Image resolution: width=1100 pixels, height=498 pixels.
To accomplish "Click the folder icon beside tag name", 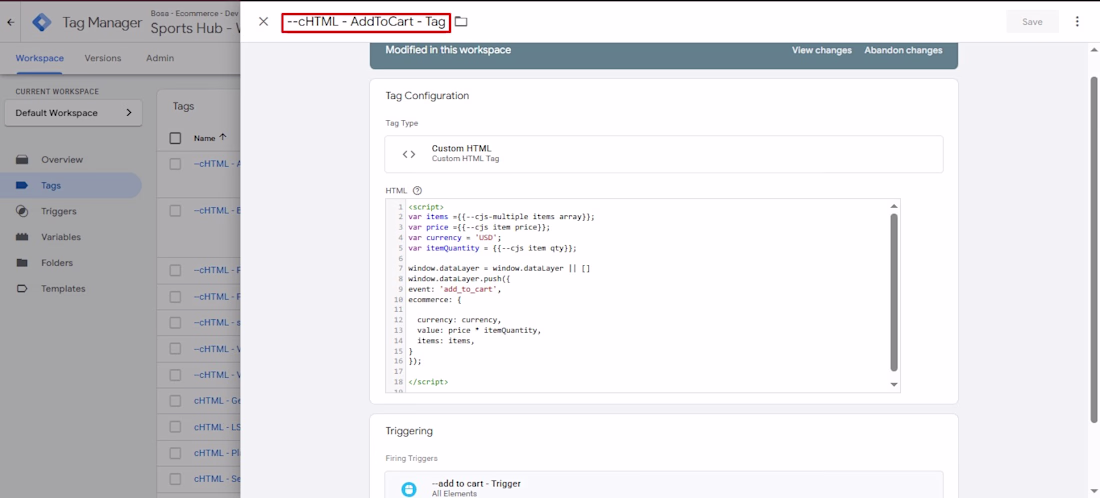I will click(x=461, y=22).
